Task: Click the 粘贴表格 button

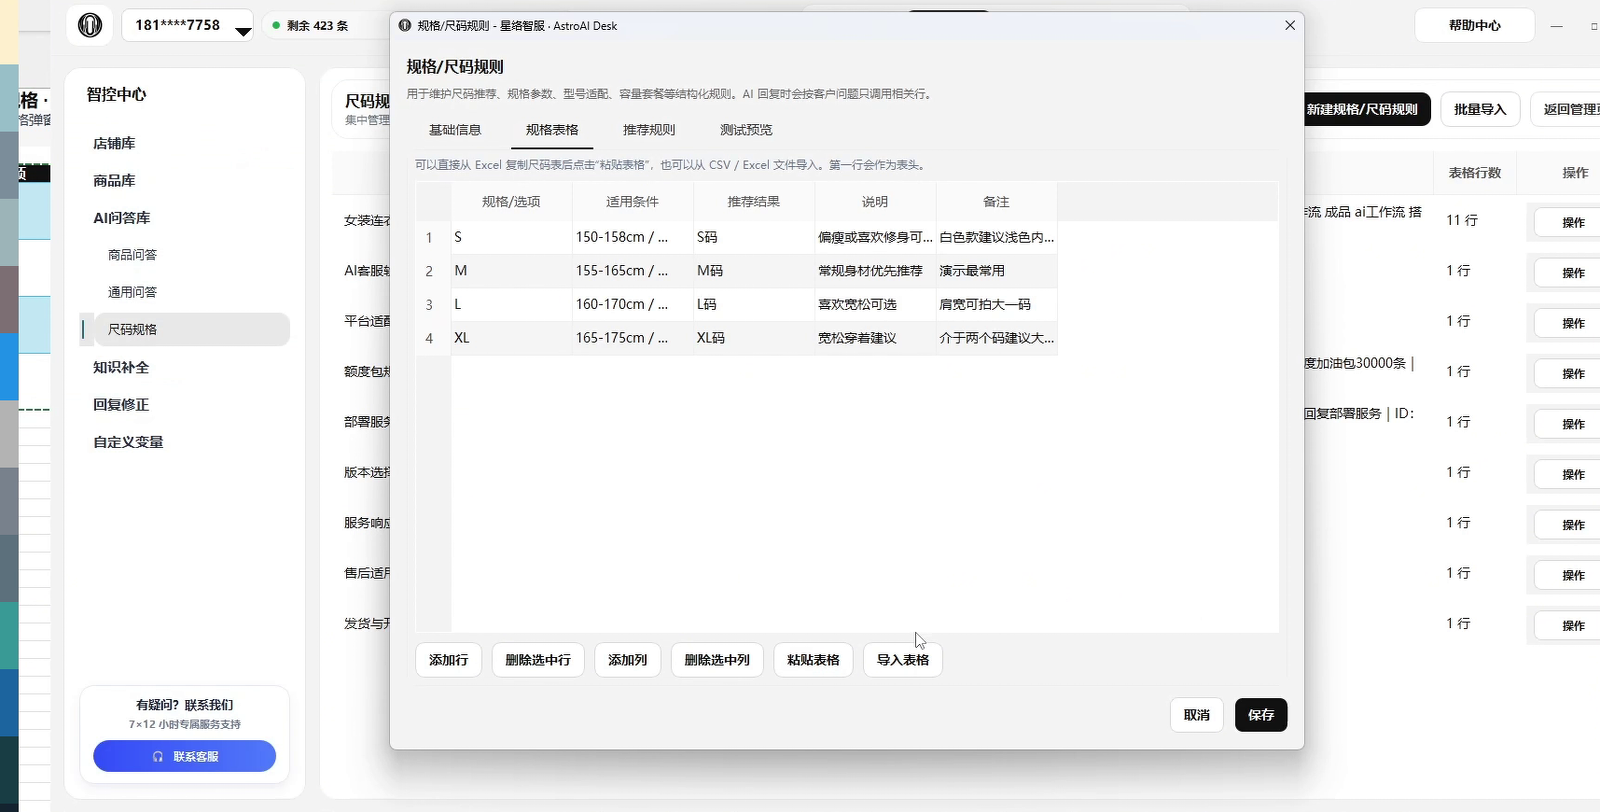Action: (x=813, y=660)
